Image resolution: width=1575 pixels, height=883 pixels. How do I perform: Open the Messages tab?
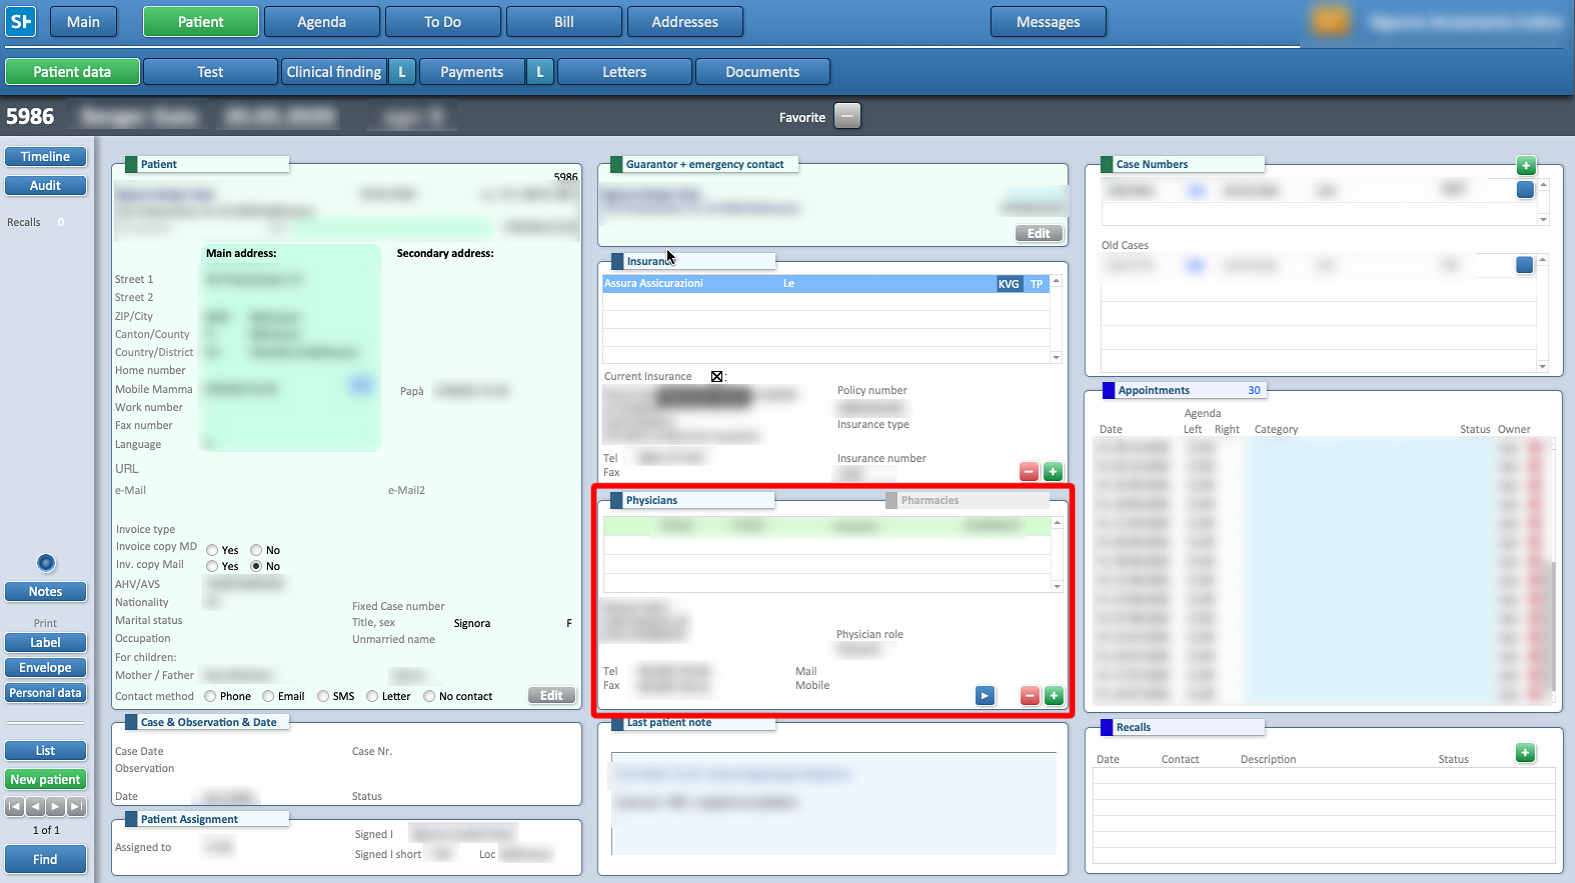click(1048, 22)
